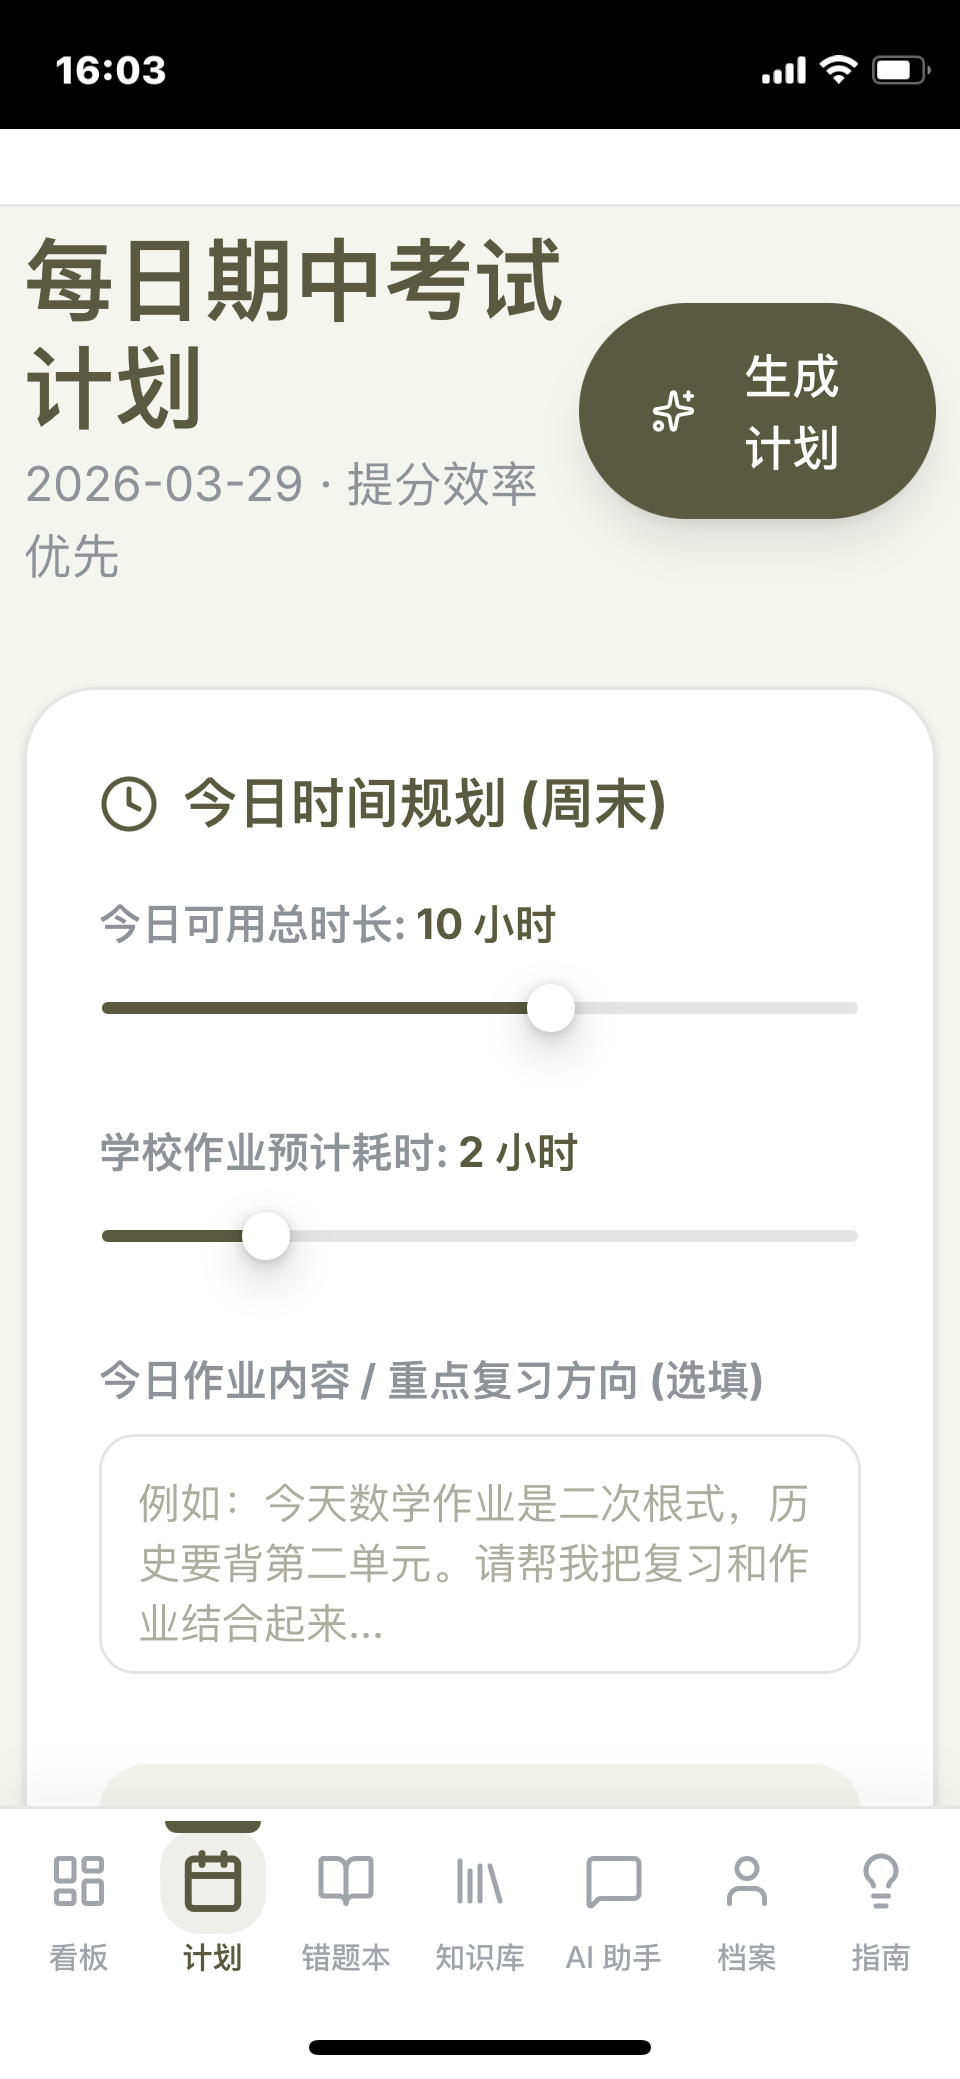Viewport: 960px width, 2079px height.
Task: Open the 错题本 book icon
Action: point(346,1880)
